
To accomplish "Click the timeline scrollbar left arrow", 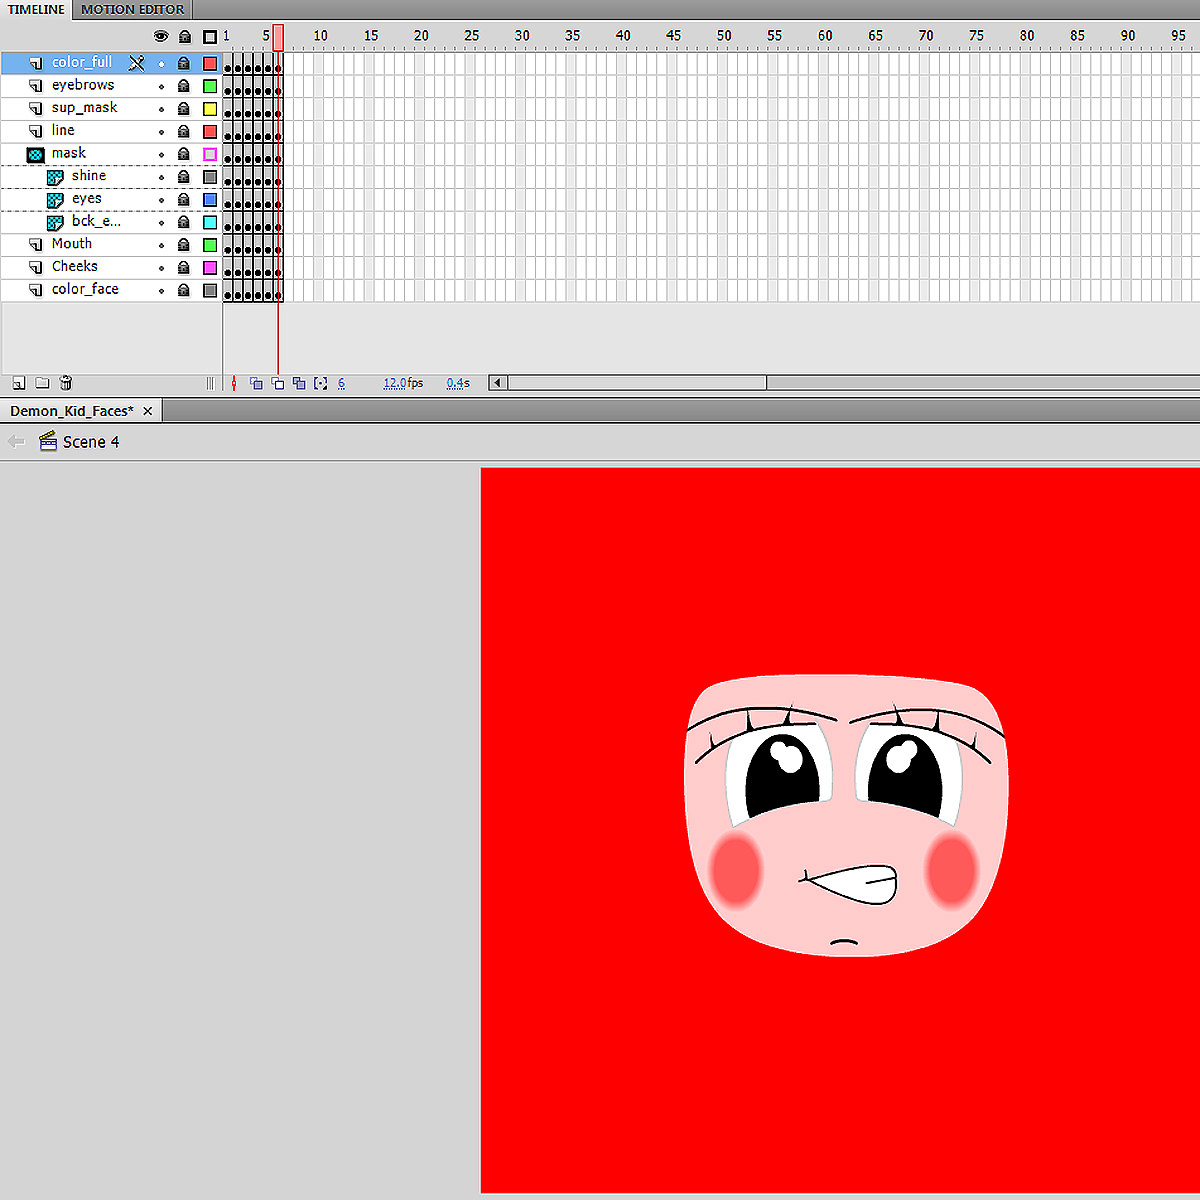I will 497,383.
